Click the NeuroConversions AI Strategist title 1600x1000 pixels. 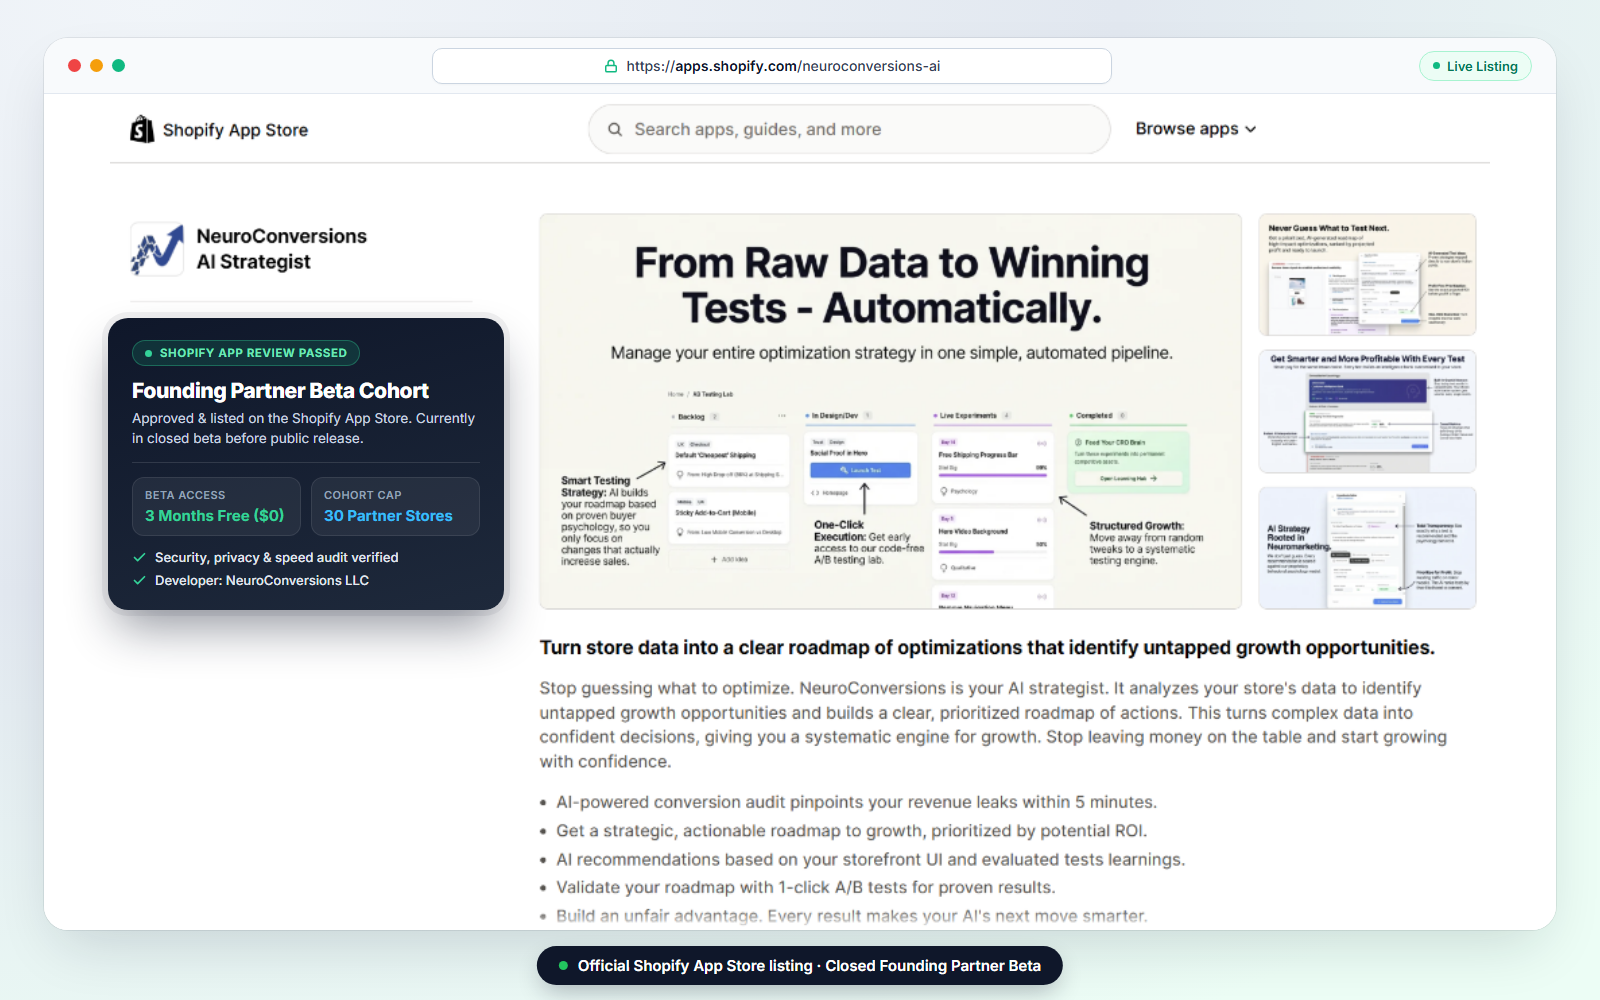click(281, 248)
